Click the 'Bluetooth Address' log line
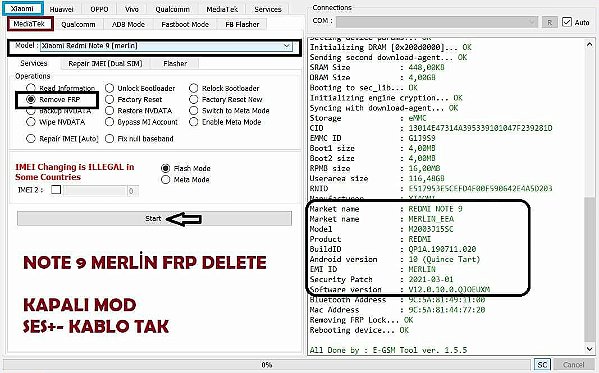Screen dimensions: 599x373 coord(397,300)
